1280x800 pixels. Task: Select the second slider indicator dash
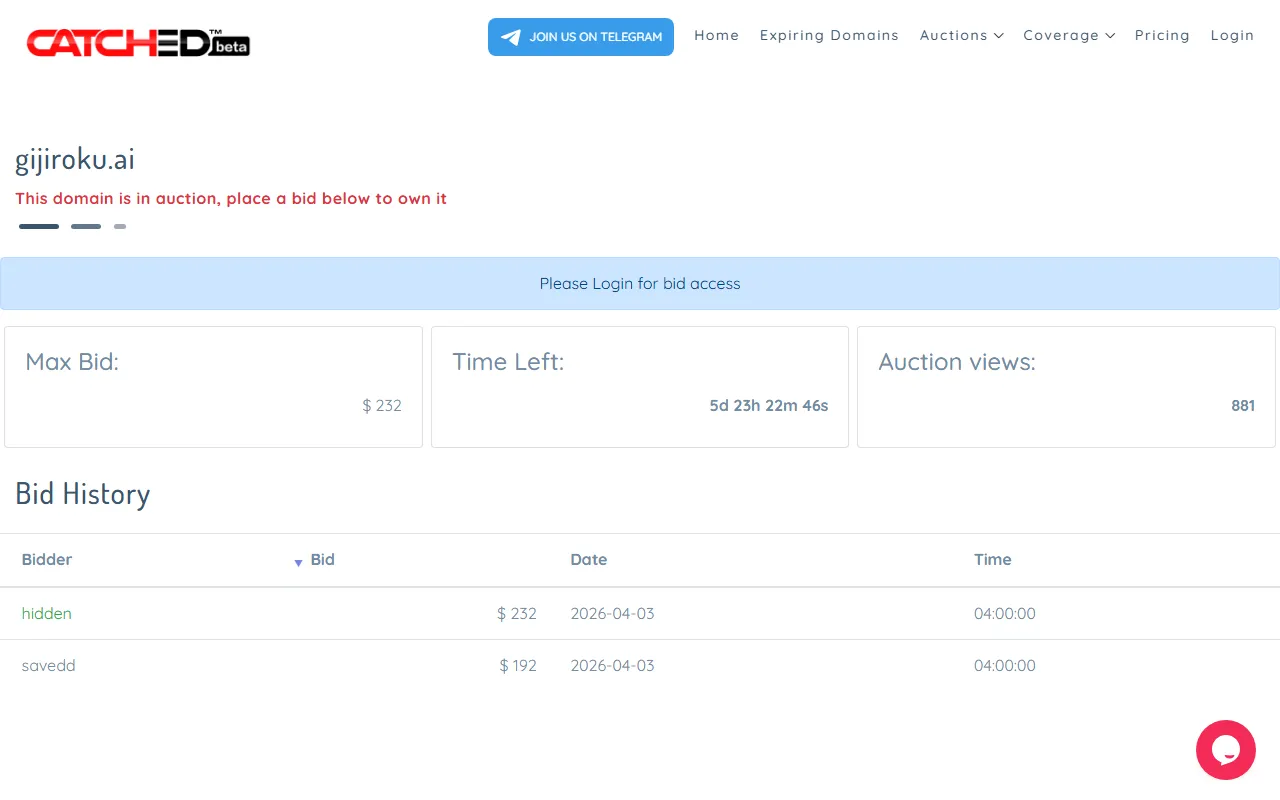[86, 227]
